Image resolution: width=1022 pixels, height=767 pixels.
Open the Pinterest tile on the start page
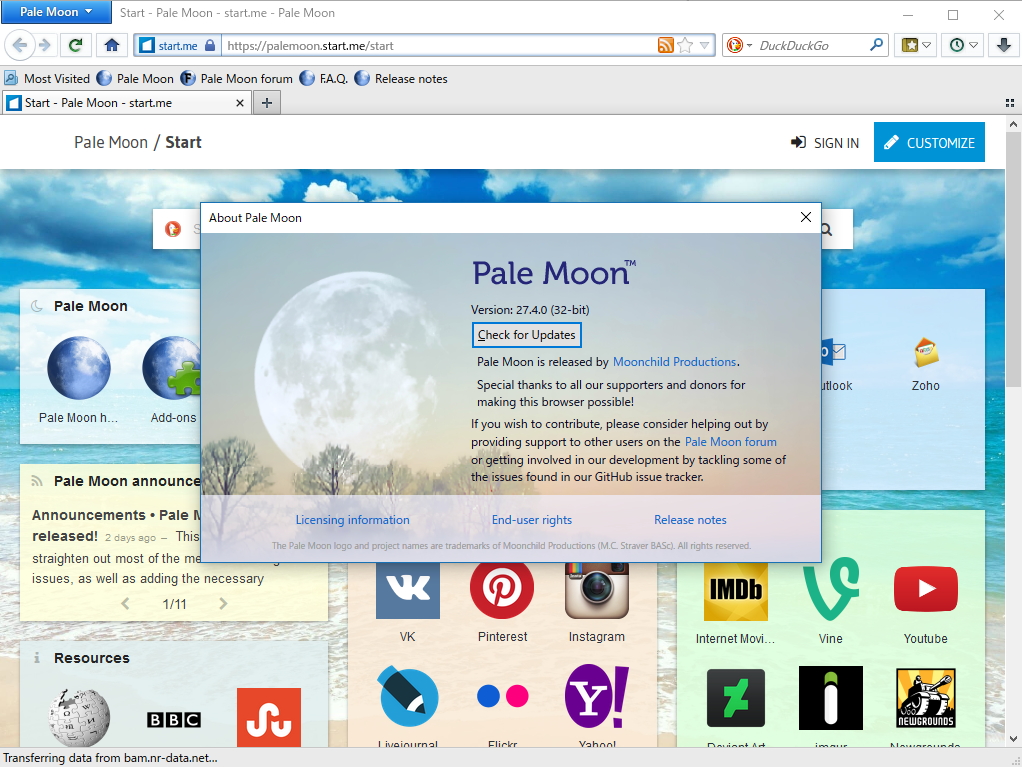[501, 589]
